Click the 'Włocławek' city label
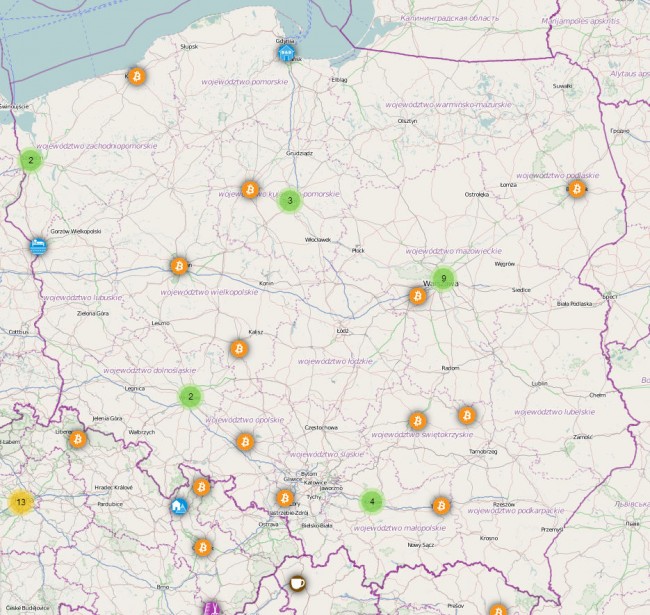 pyautogui.click(x=318, y=240)
